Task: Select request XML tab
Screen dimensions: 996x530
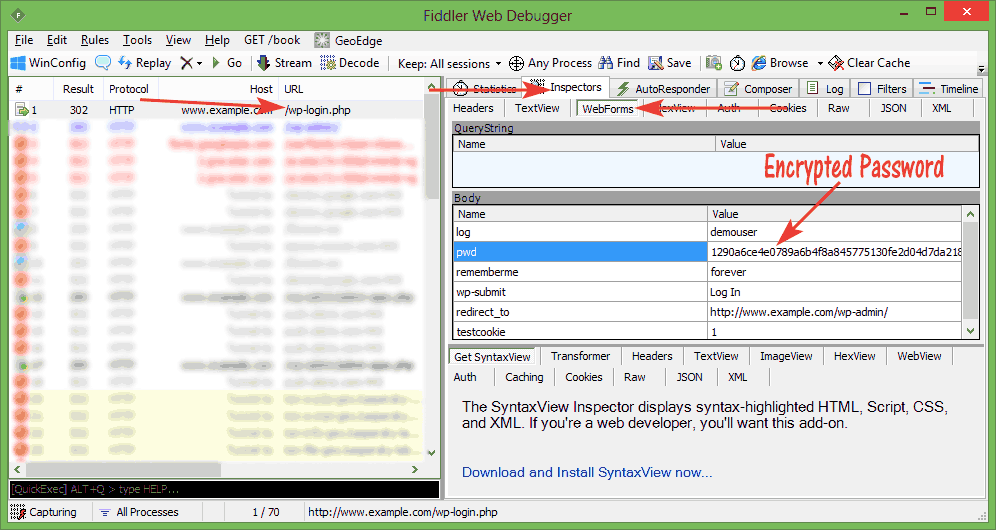Action: coord(941,108)
